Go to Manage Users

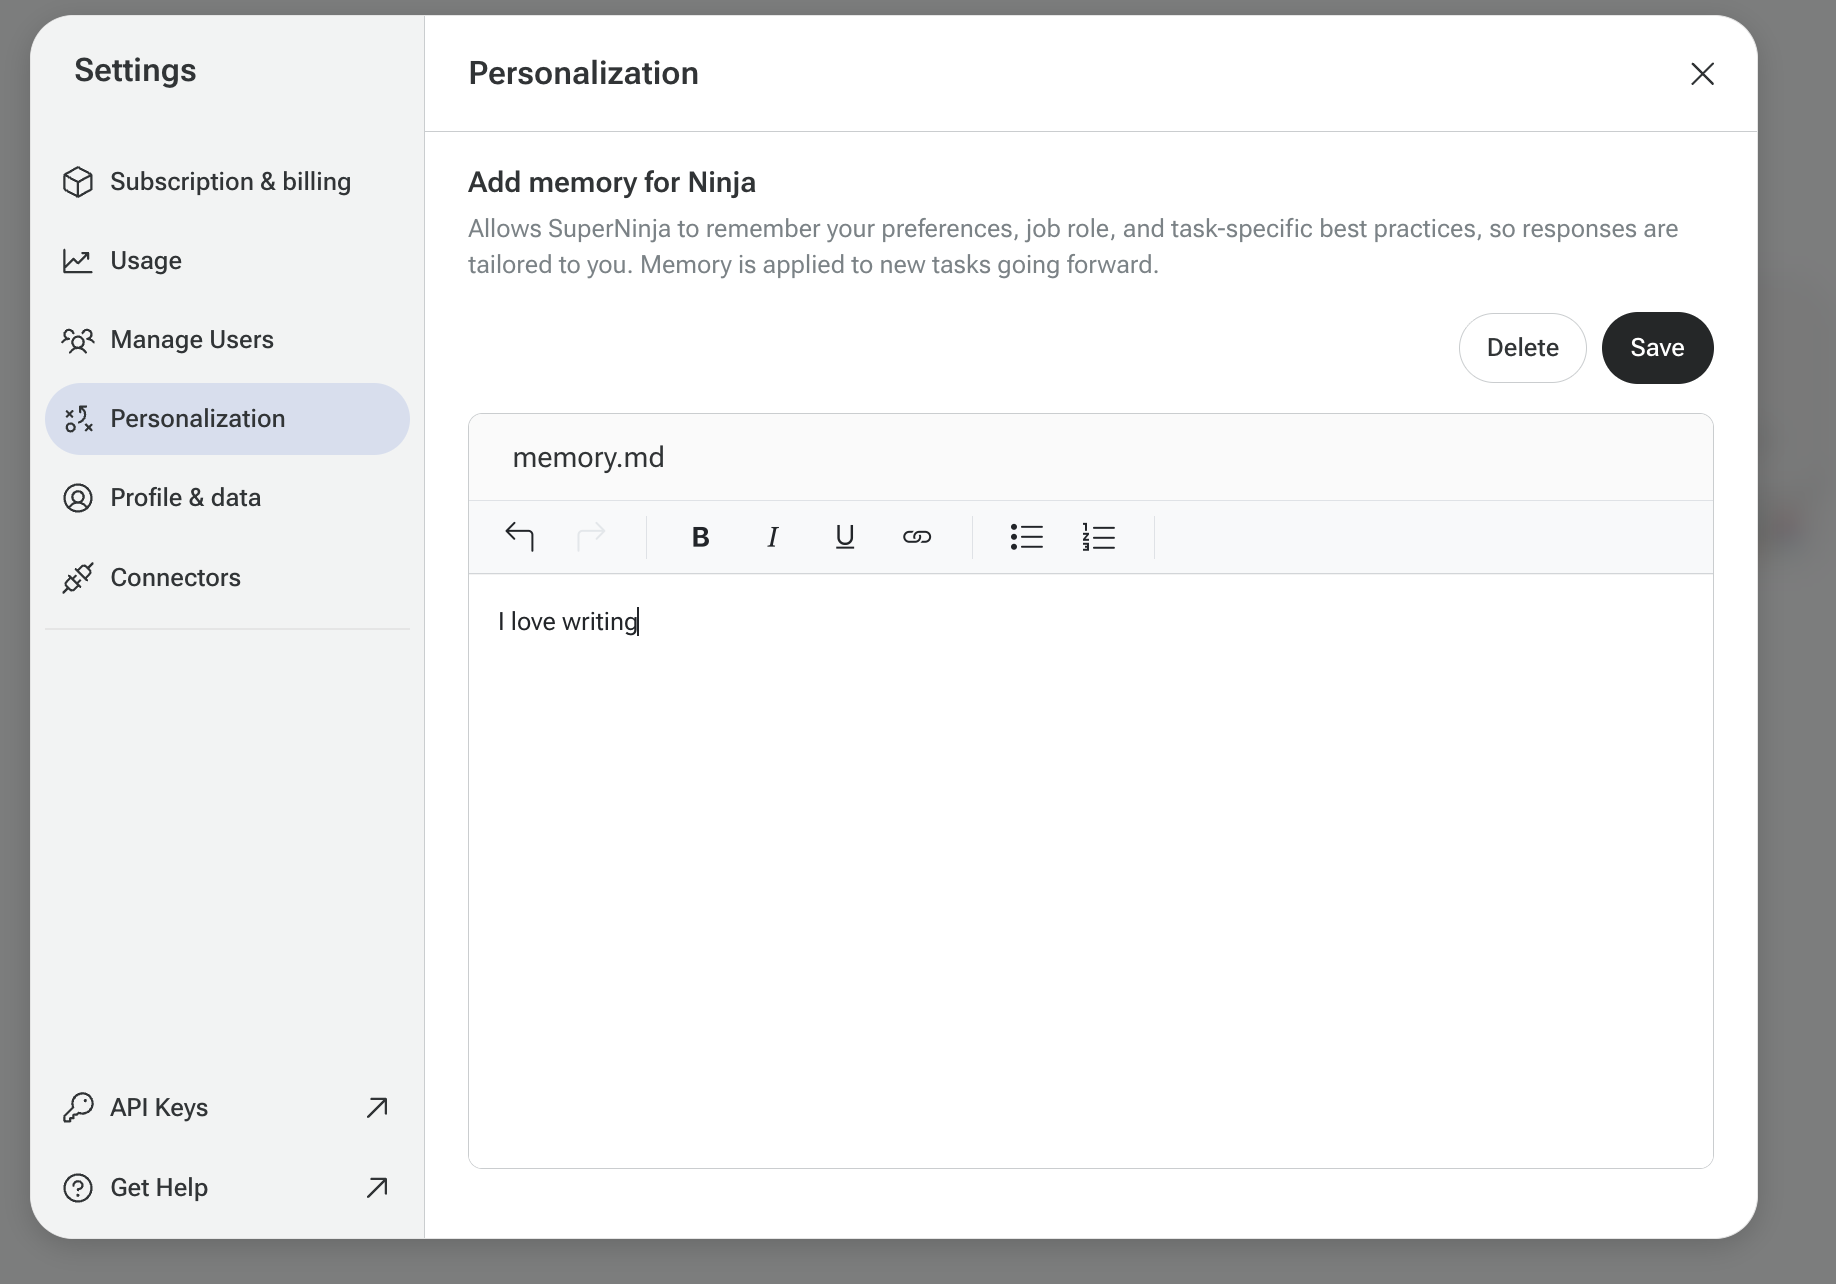[228, 340]
